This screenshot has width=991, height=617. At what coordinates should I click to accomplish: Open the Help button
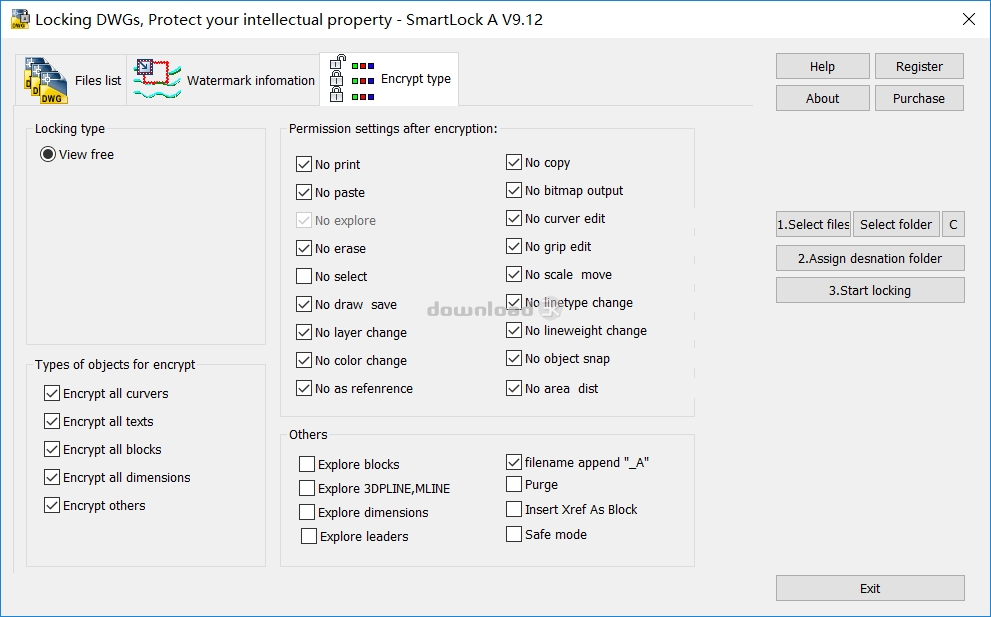point(822,66)
